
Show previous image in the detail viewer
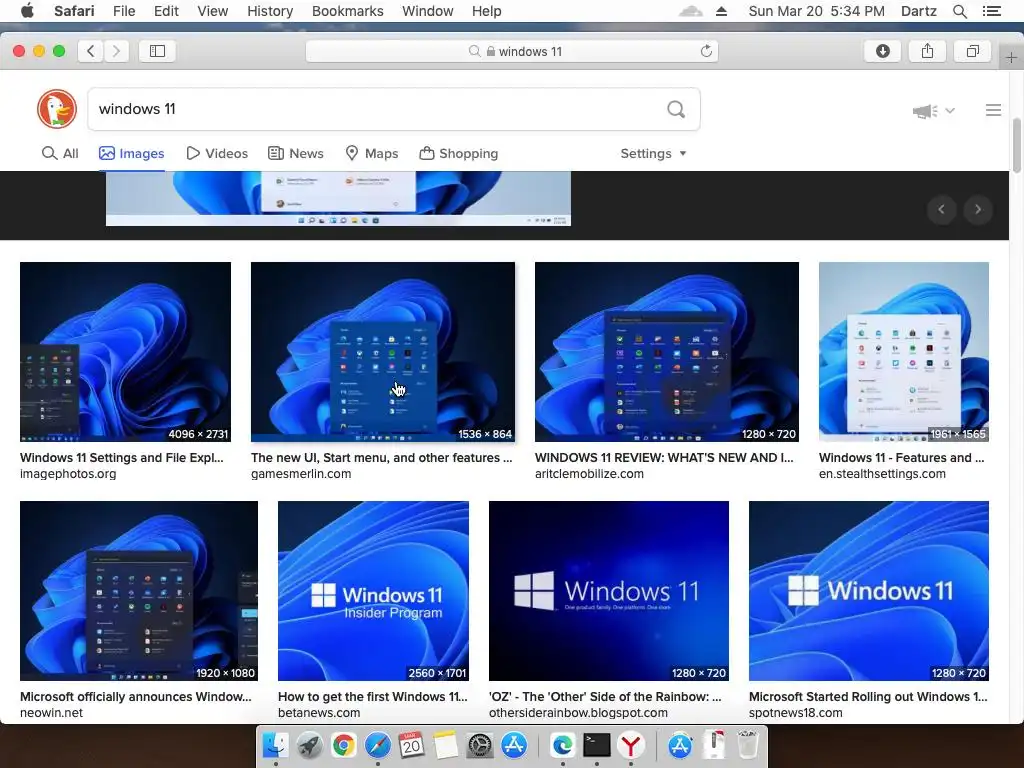click(942, 209)
